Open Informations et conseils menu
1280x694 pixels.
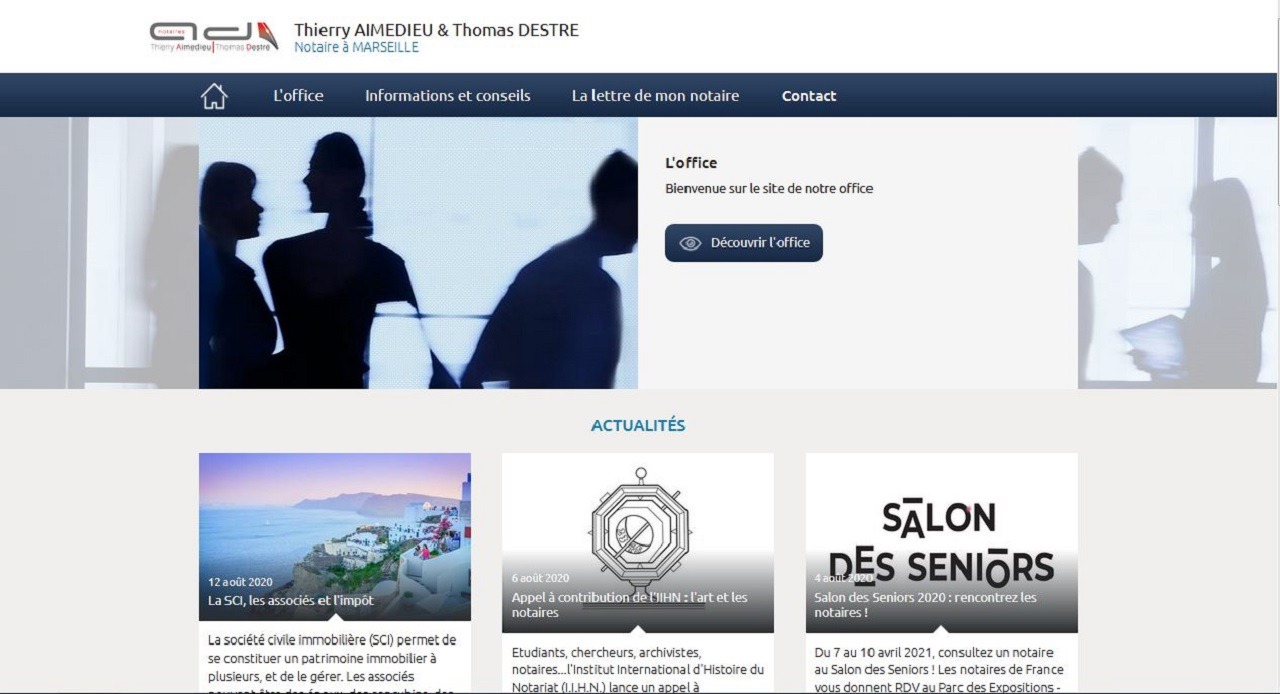pyautogui.click(x=448, y=96)
